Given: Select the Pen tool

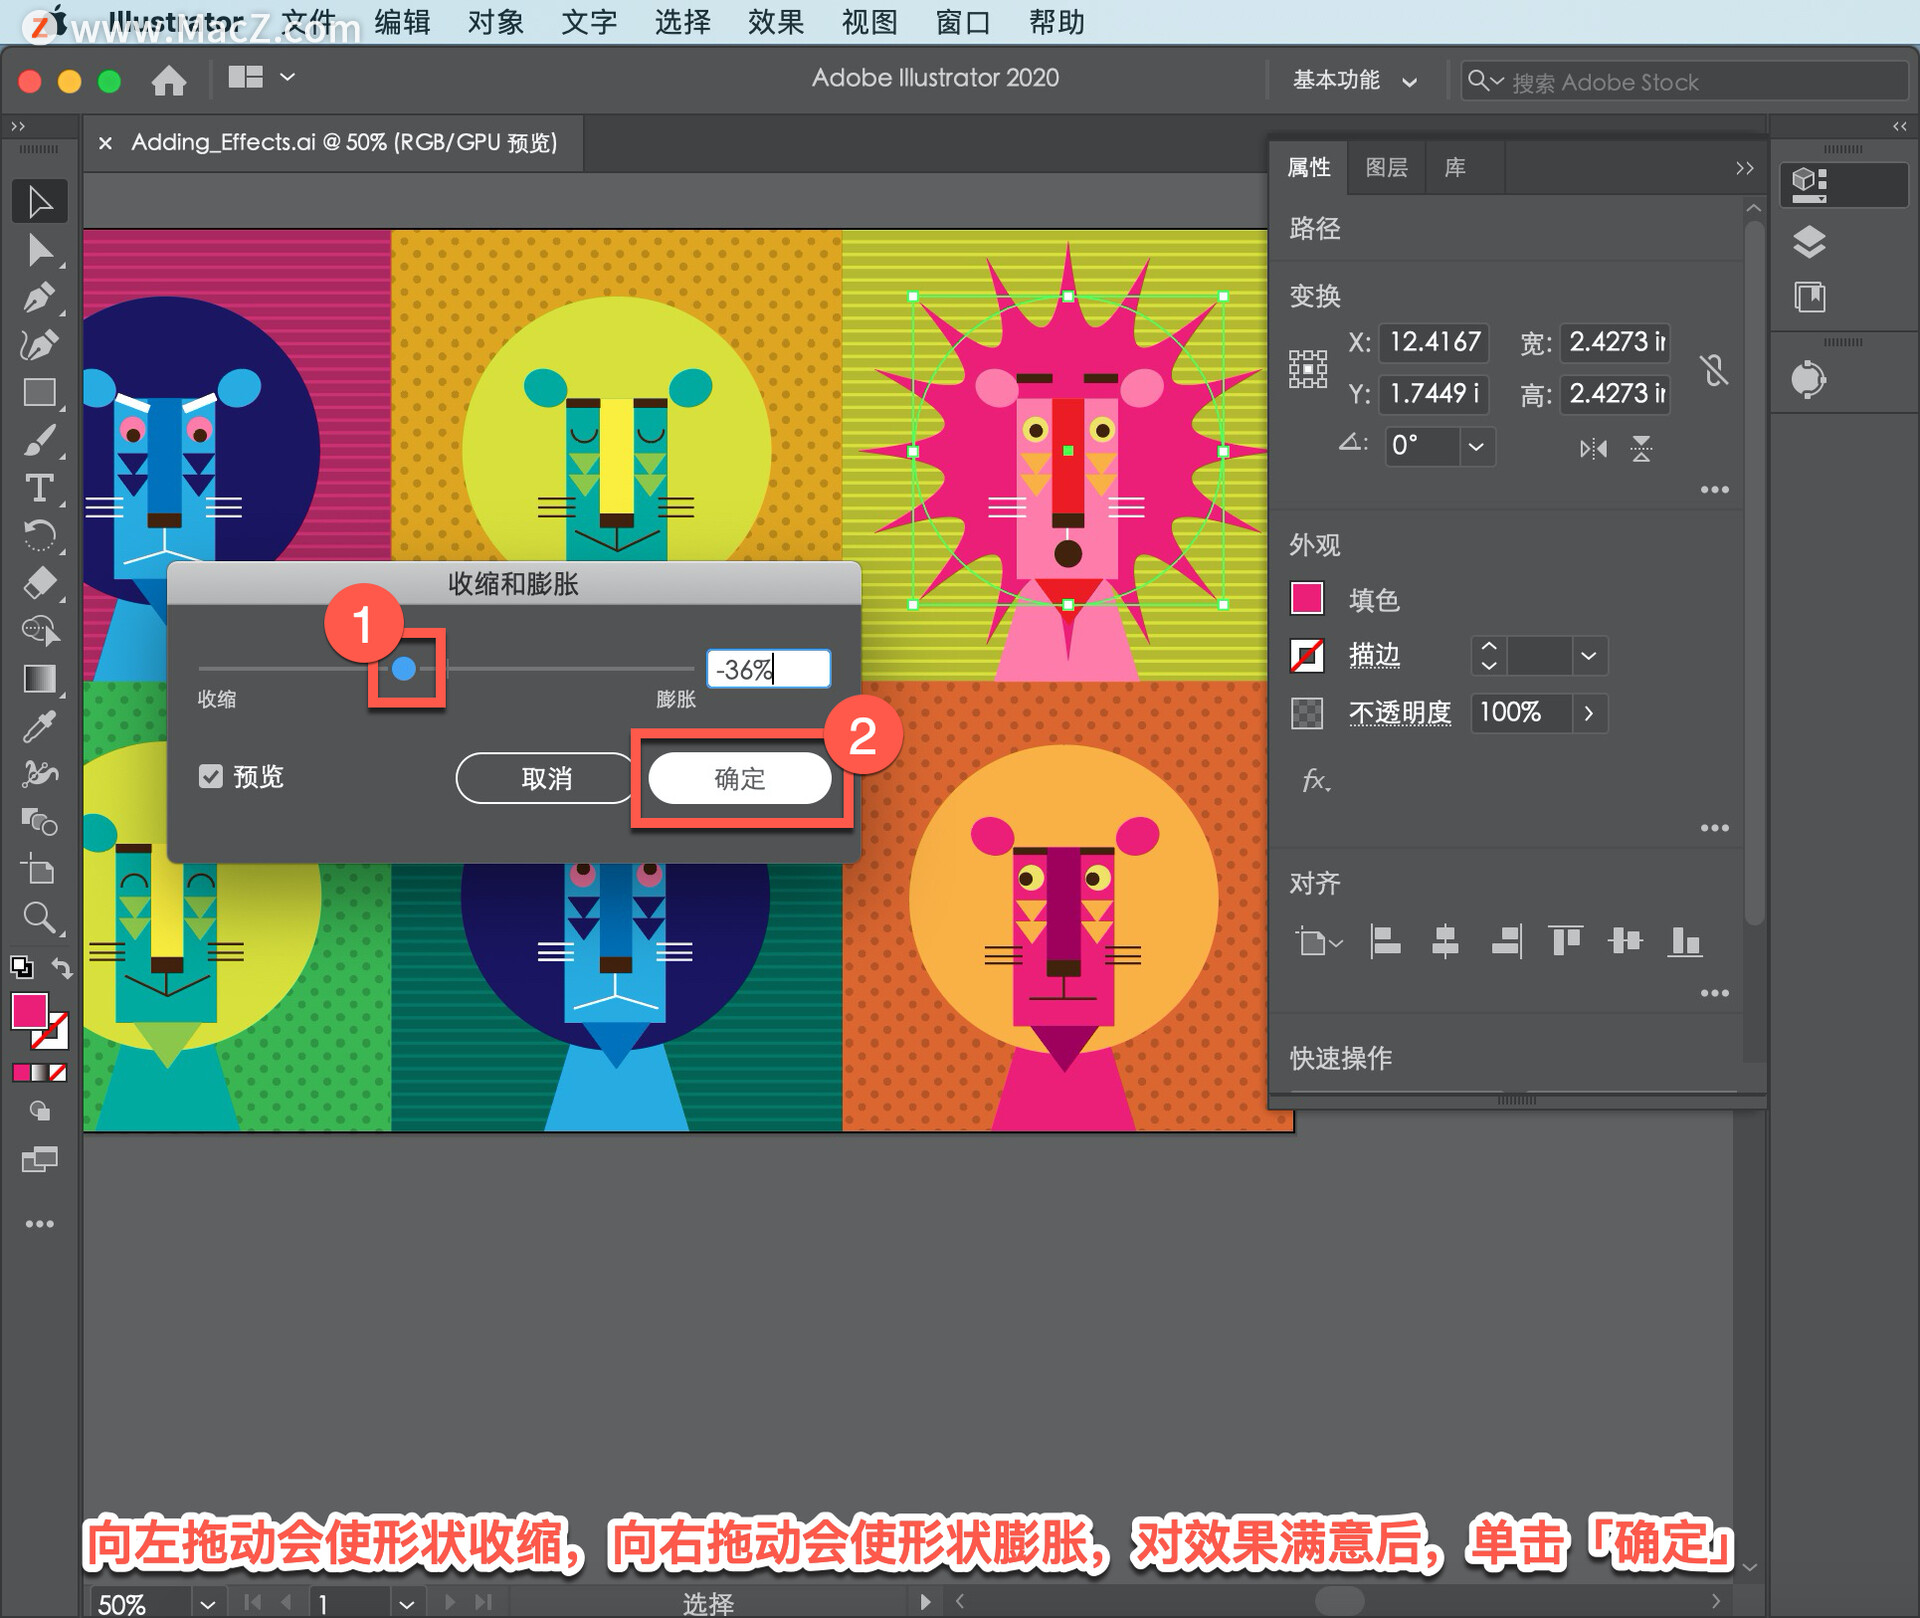Looking at the screenshot, I should pyautogui.click(x=39, y=298).
